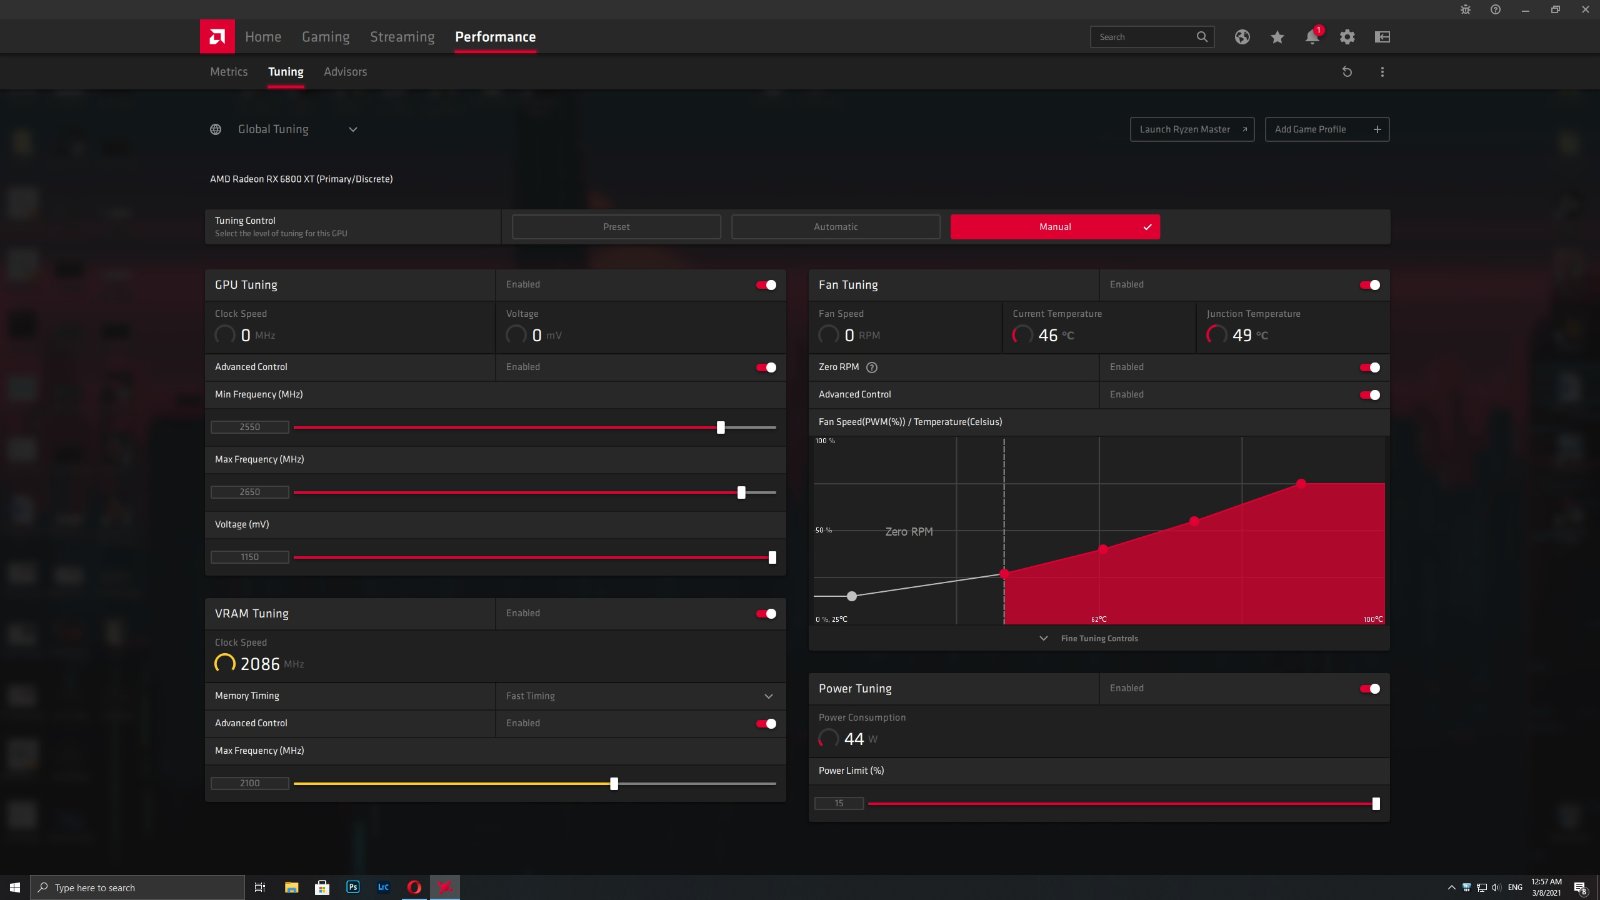Open the Advisors sub-tab
This screenshot has width=1600, height=900.
[345, 72]
